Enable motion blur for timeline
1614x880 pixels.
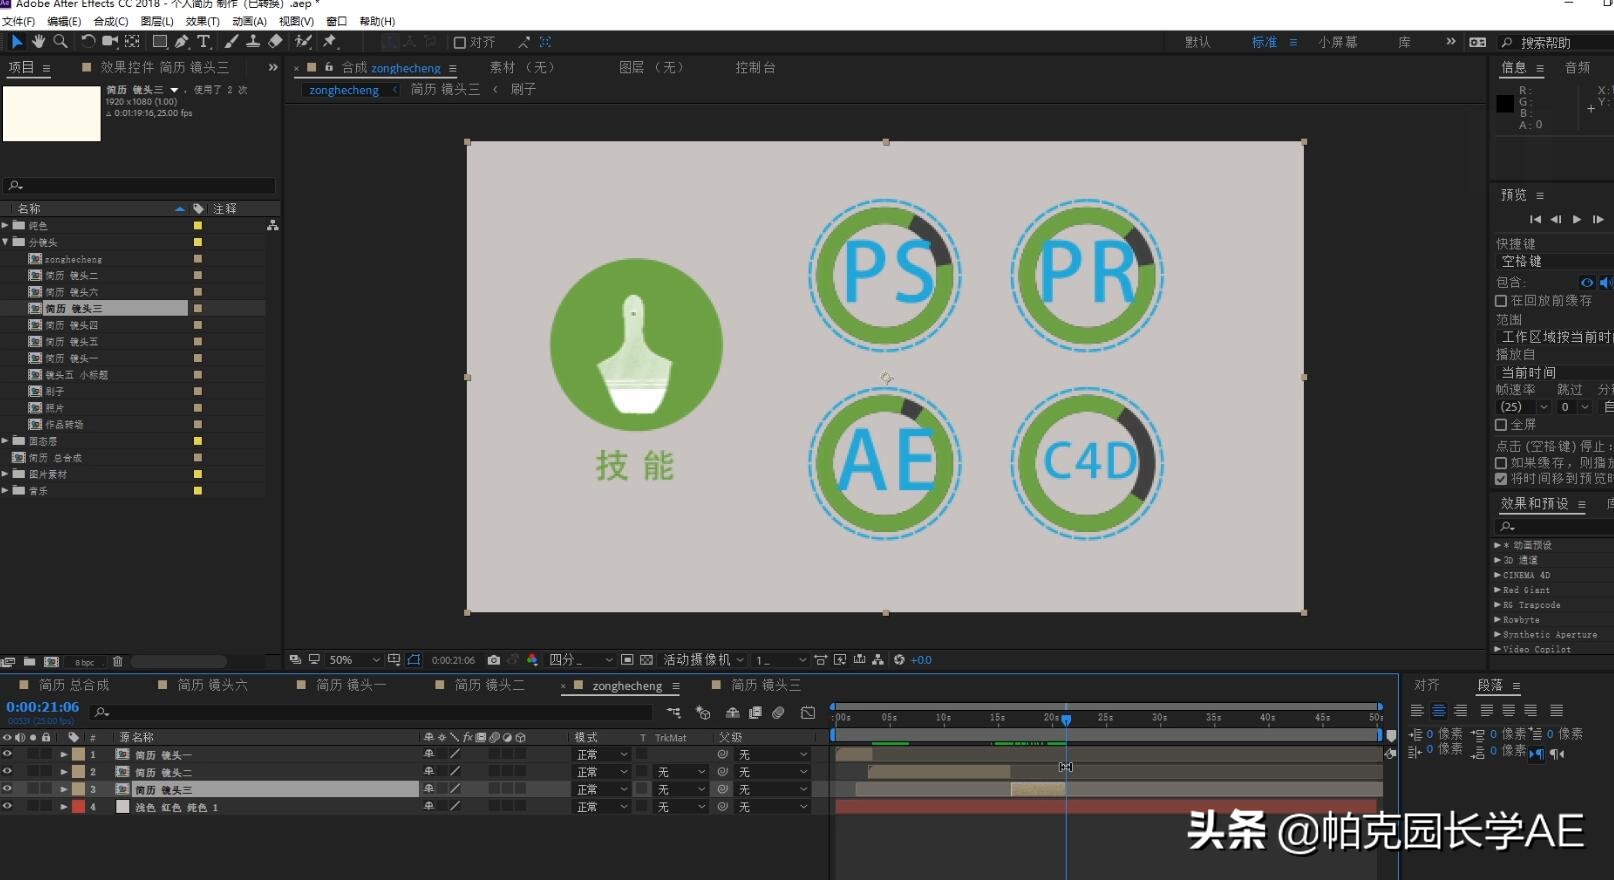pyautogui.click(x=778, y=713)
